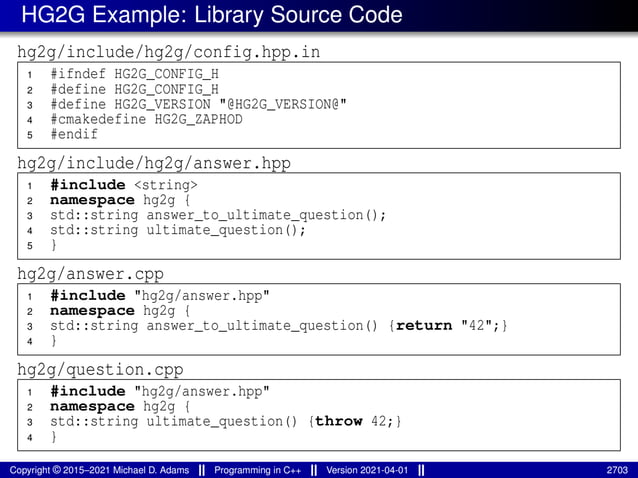Click the 'throw 42;' function definition line

coord(226,421)
